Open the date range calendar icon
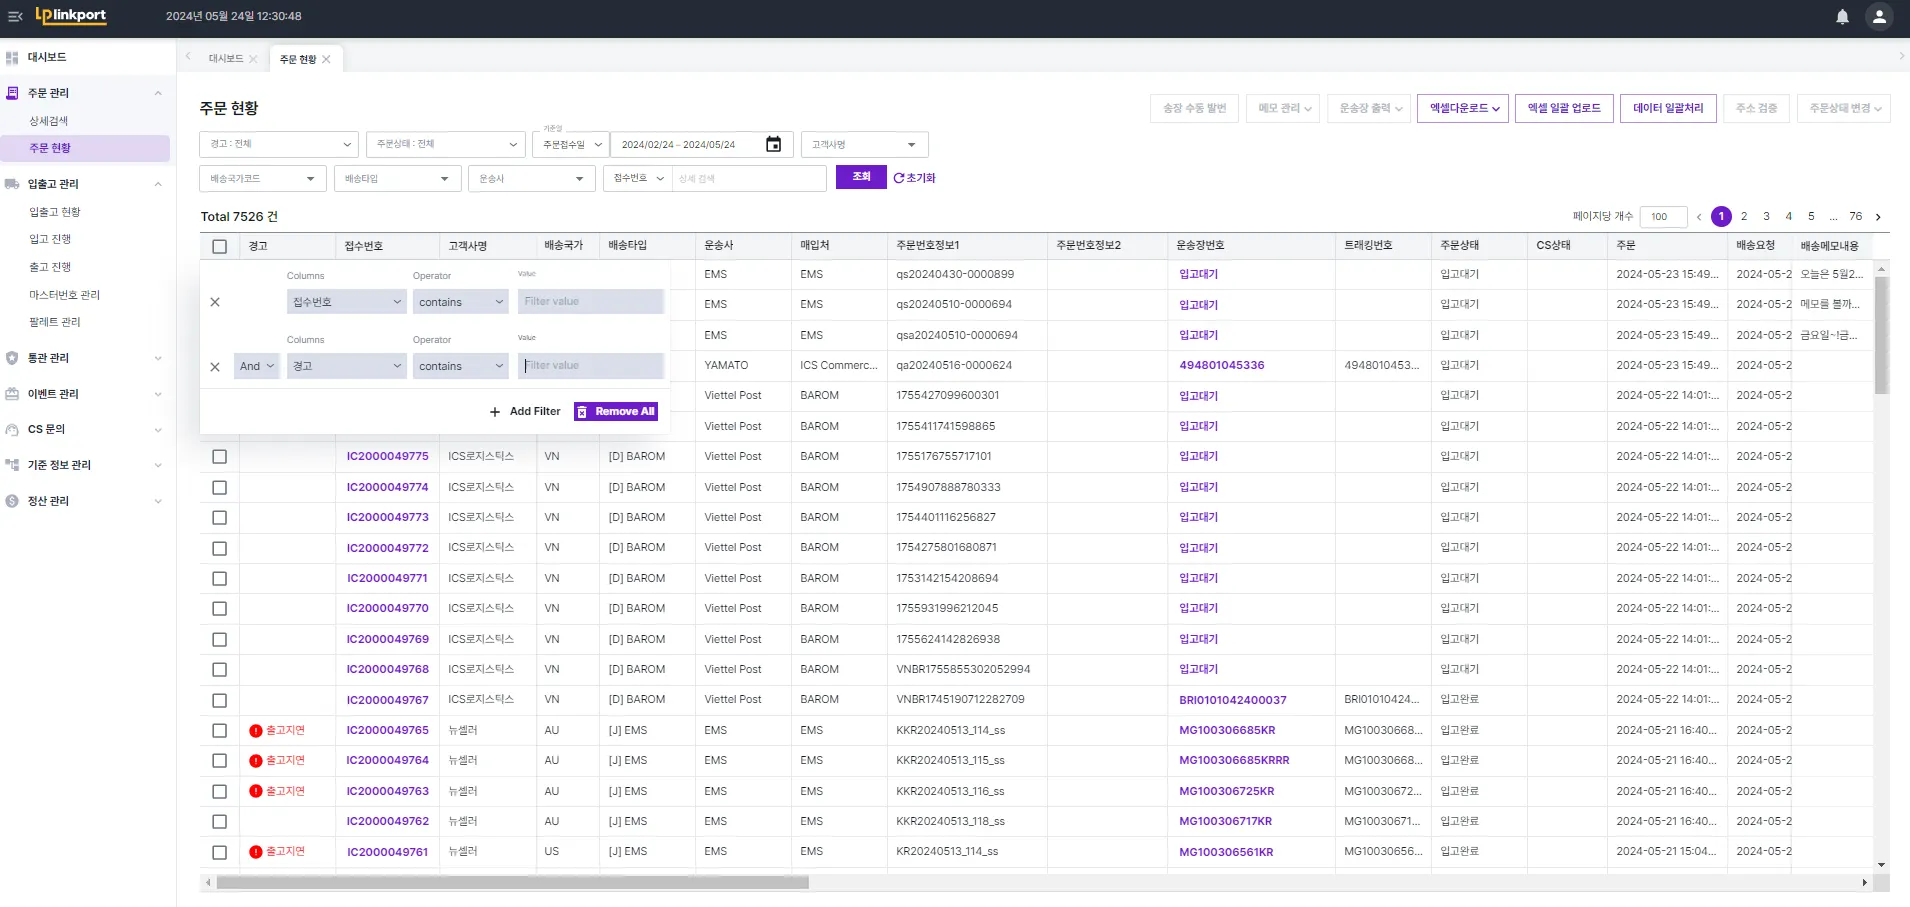1910x907 pixels. (x=773, y=145)
